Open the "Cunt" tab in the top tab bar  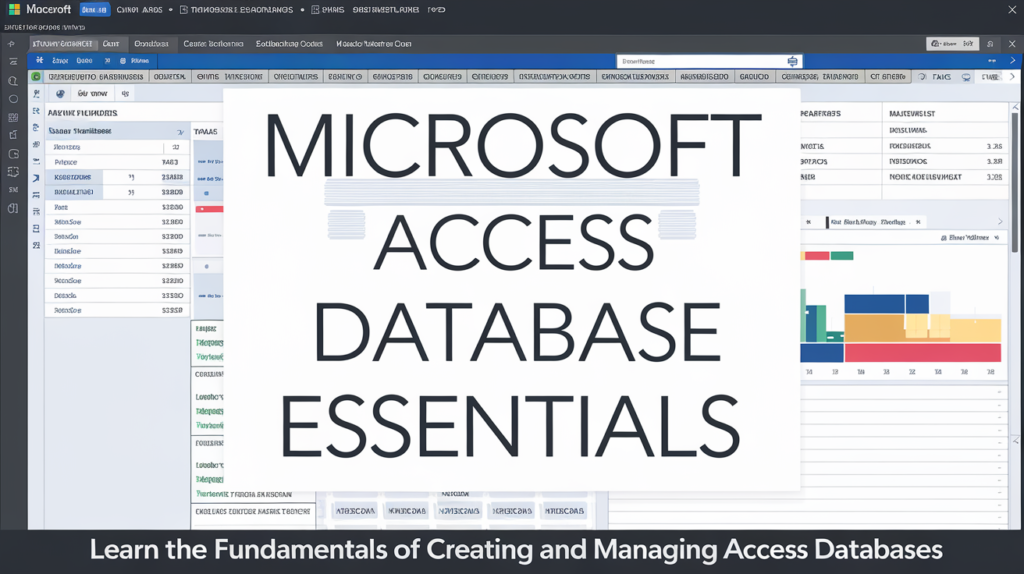[x=111, y=44]
